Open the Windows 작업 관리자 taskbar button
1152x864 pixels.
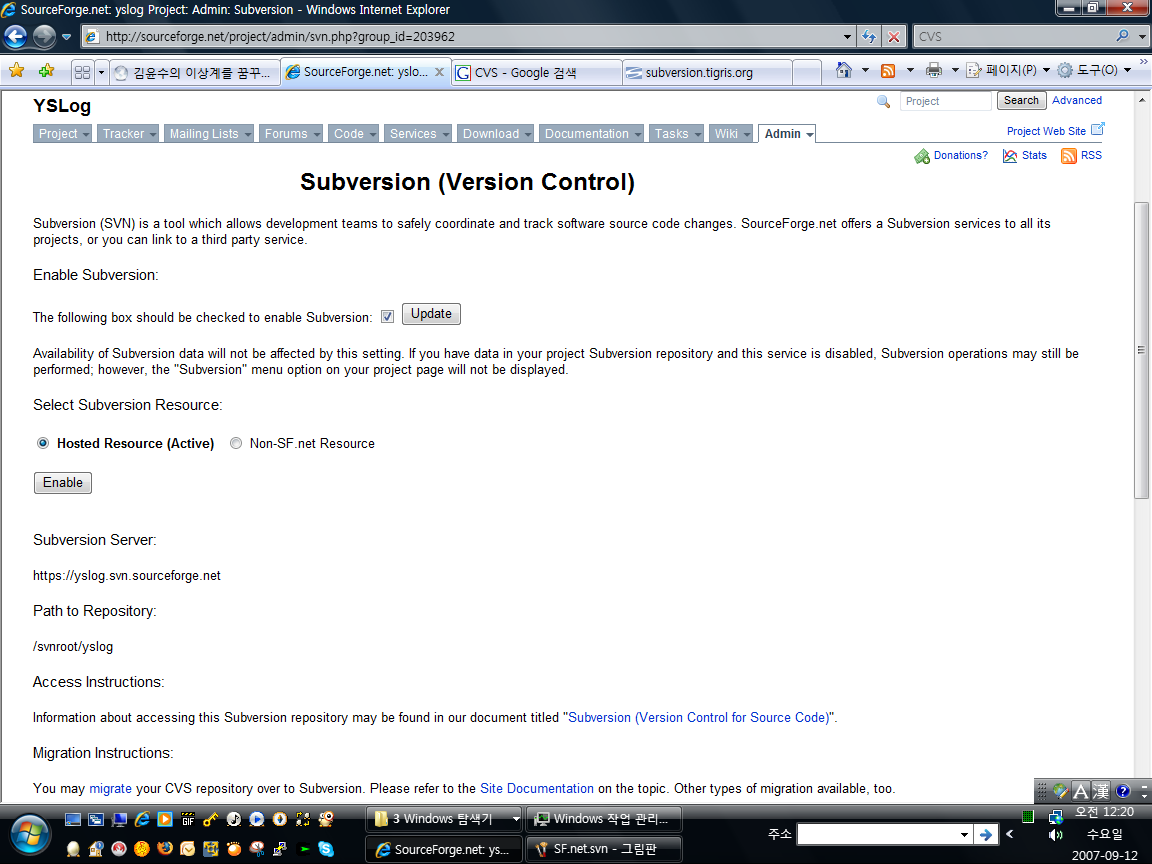pos(604,818)
